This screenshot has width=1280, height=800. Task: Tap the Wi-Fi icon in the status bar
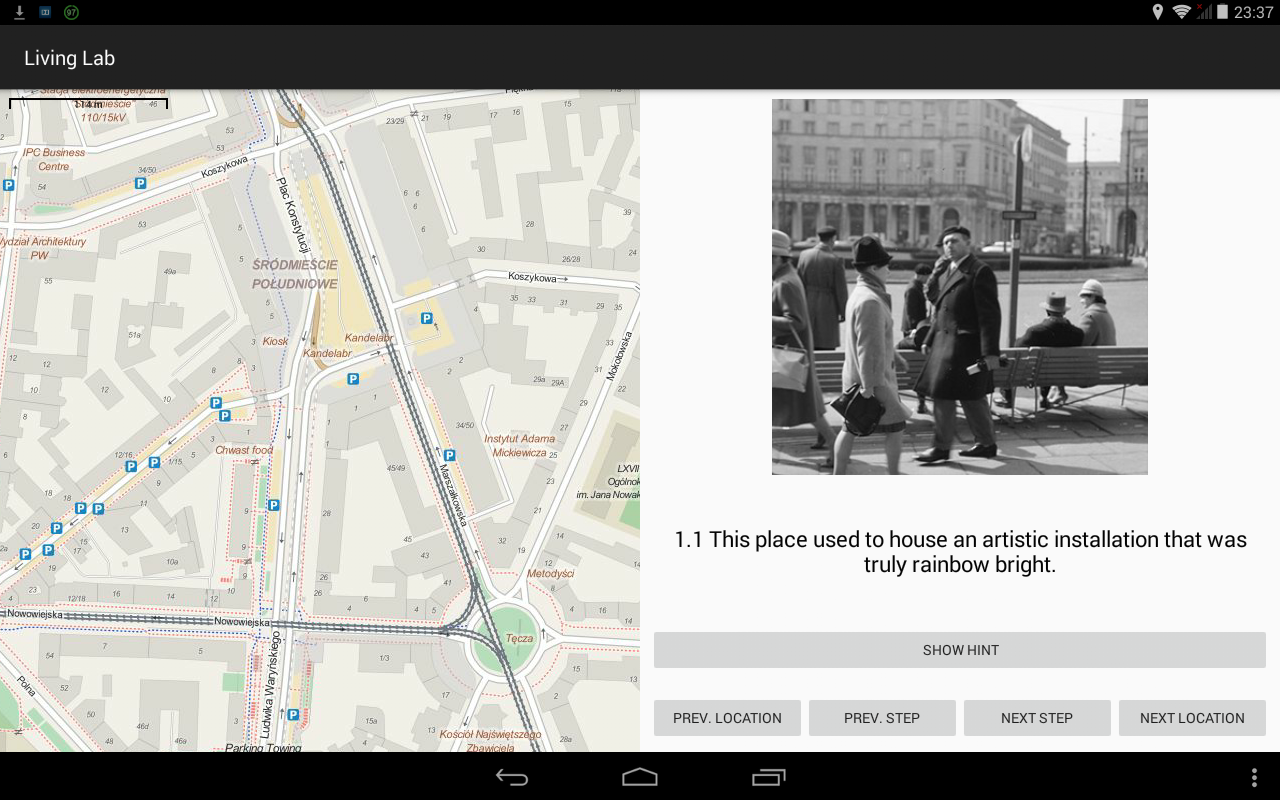pyautogui.click(x=1181, y=12)
